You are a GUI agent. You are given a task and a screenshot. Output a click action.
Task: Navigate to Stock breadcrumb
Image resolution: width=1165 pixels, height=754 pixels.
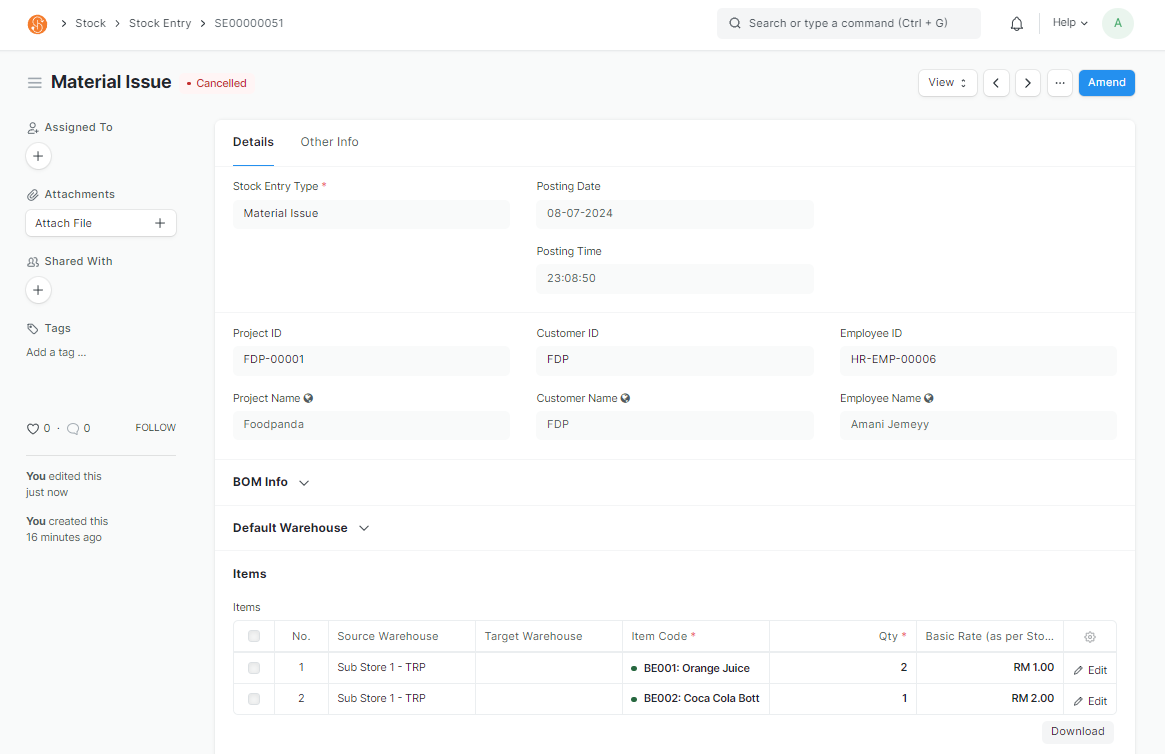click(91, 23)
